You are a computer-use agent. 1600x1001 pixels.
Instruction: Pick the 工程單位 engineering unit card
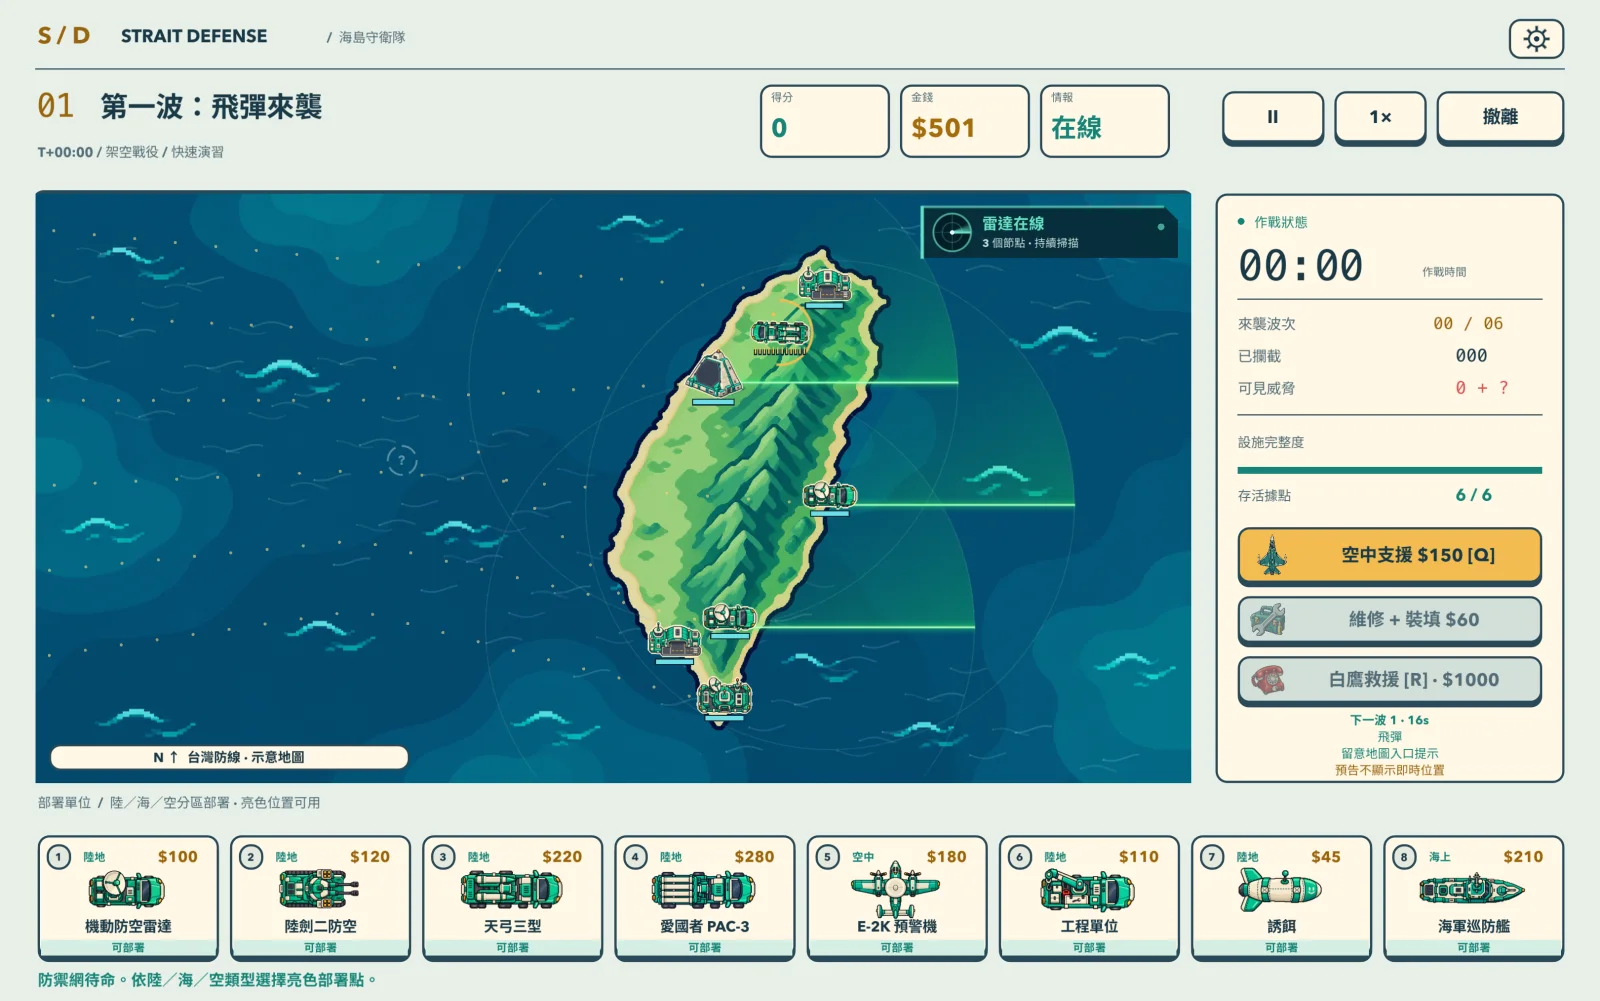click(x=1089, y=897)
